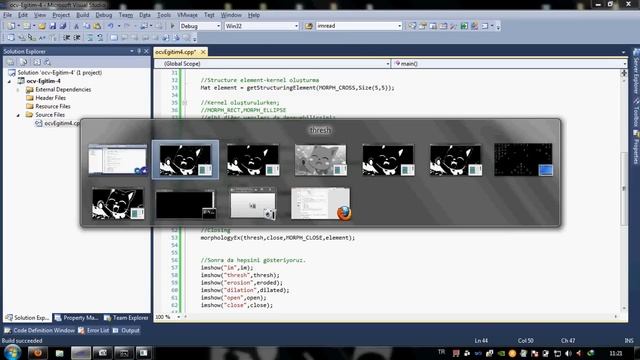Image resolution: width=640 pixels, height=360 pixels.
Task: Open the Build menu
Action: [83, 15]
